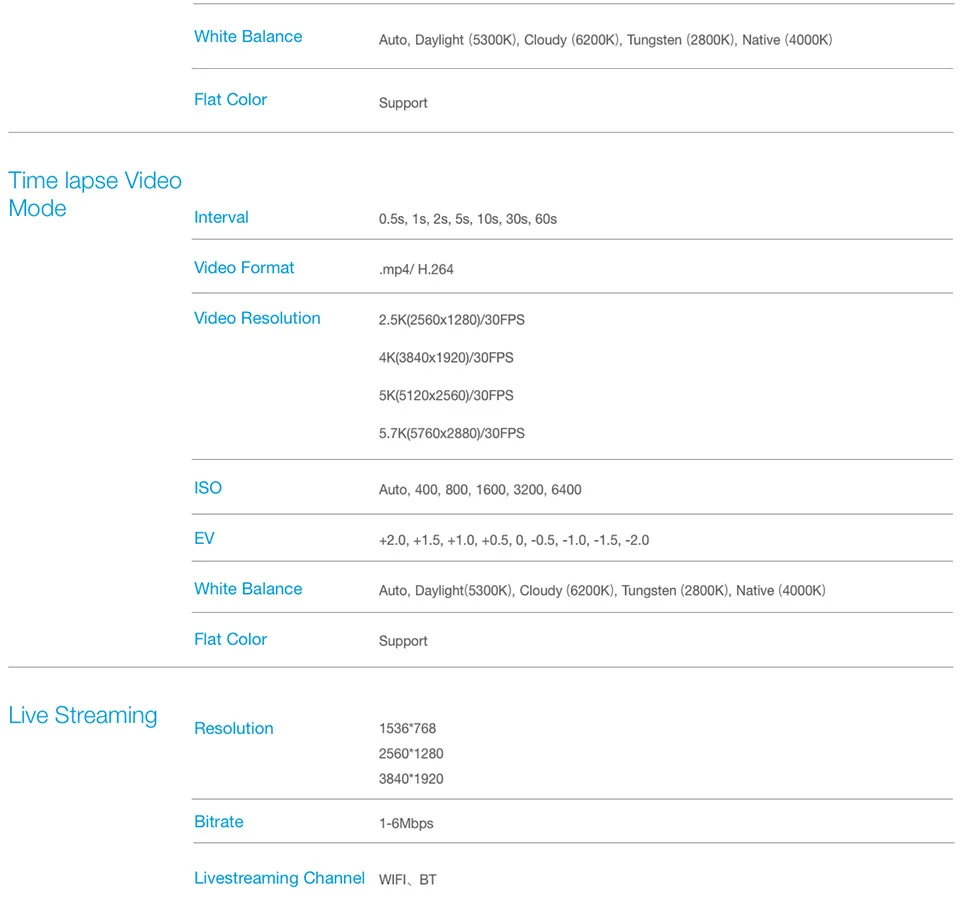The width and height of the screenshot is (960, 900).
Task: Click the ISO values 'Auto, 400, 800, 1600, 3200, 6400'
Action: point(480,490)
